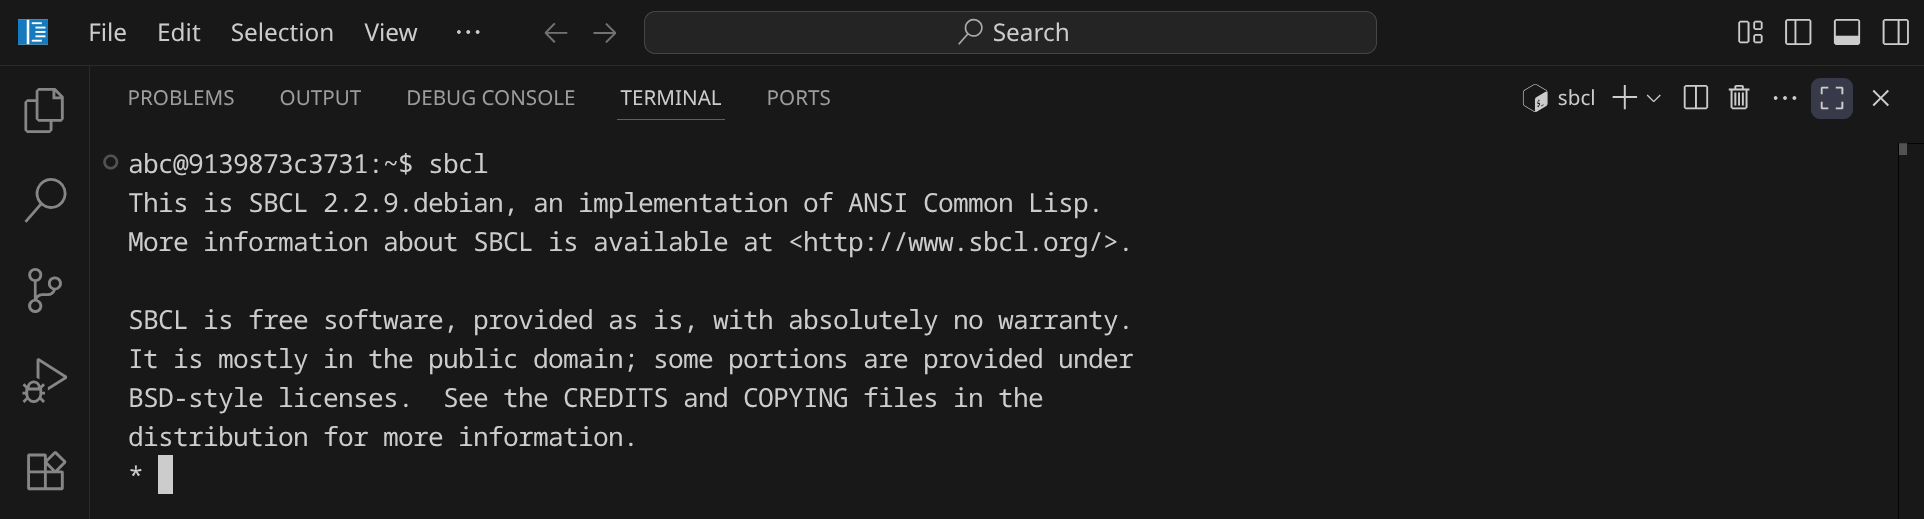Switch to the DEBUG CONSOLE tab

[490, 98]
